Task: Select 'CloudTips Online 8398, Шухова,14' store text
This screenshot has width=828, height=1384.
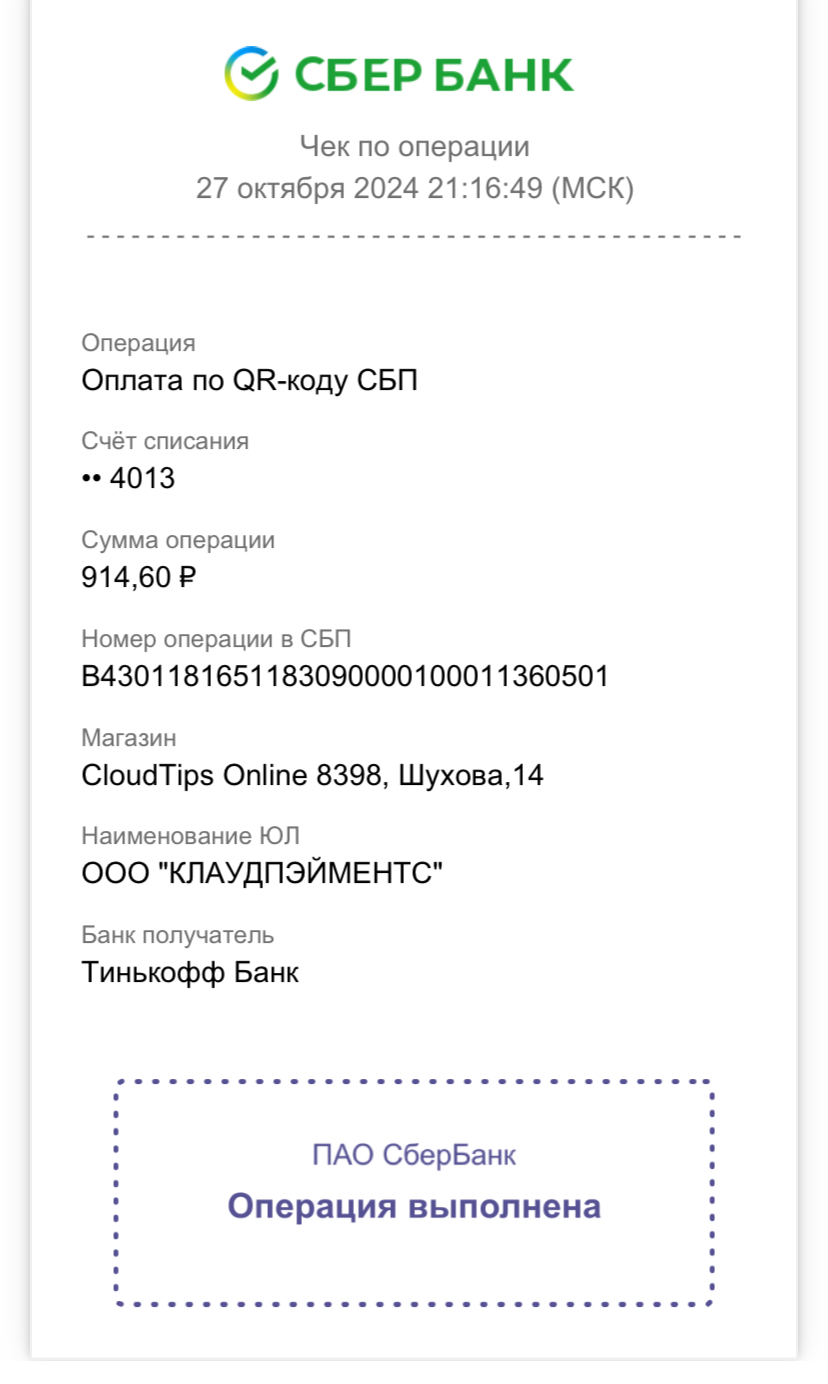Action: pos(312,776)
